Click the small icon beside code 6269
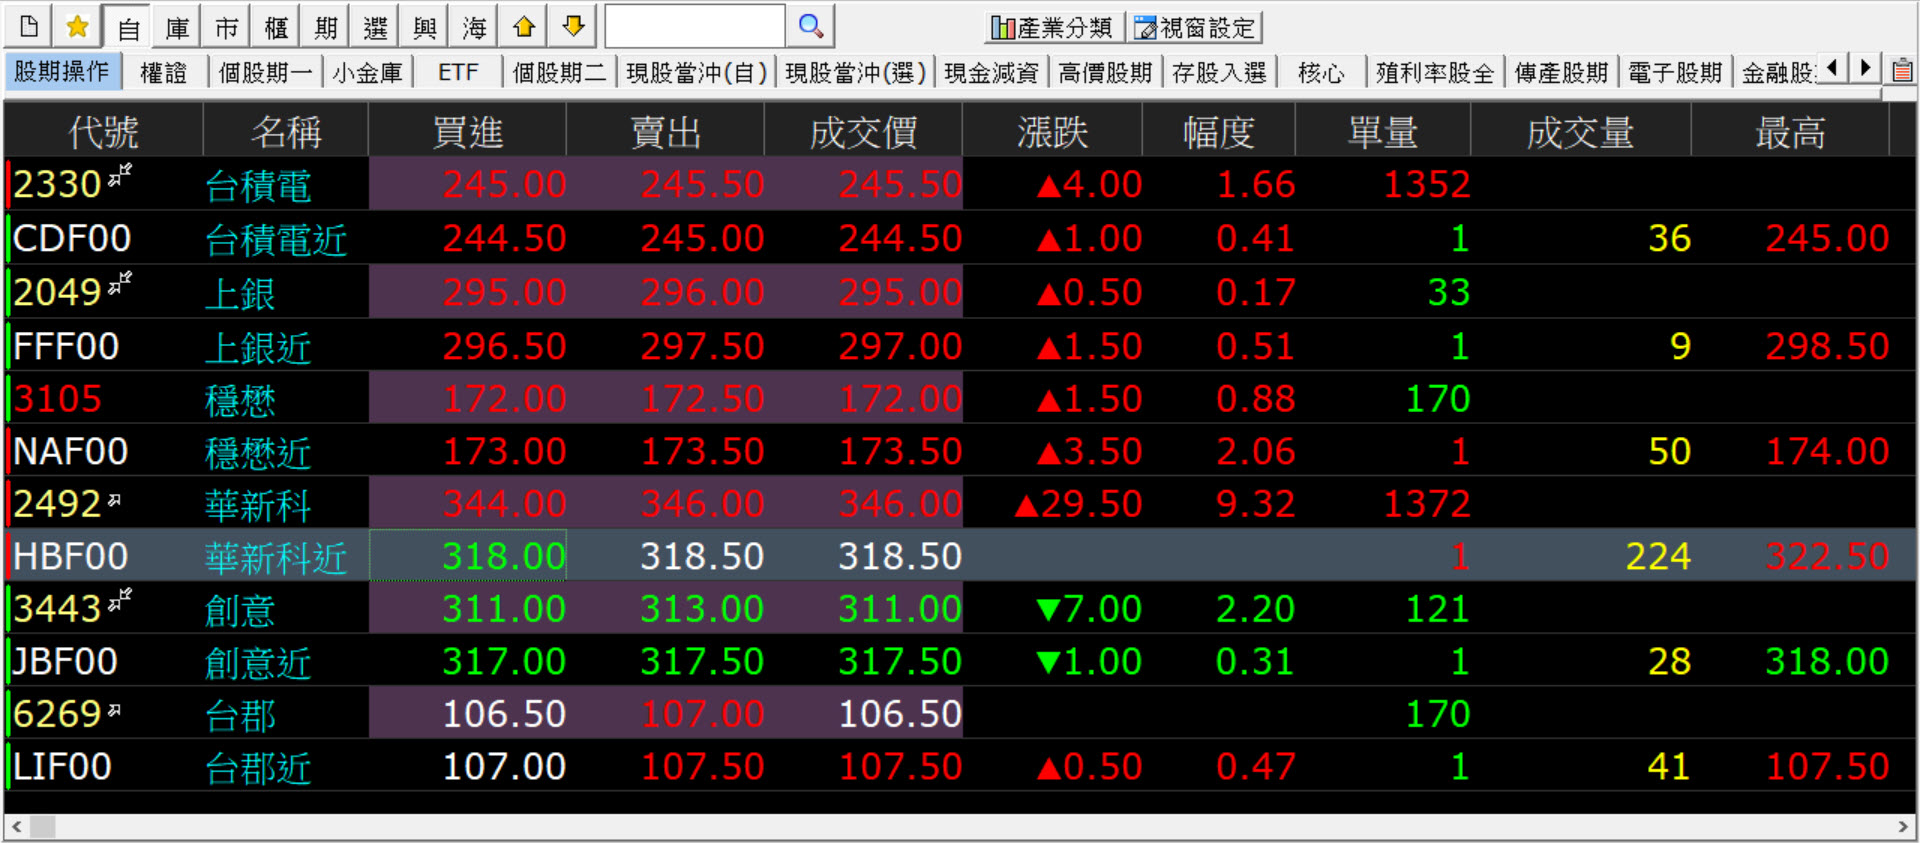1920x843 pixels. 114,710
